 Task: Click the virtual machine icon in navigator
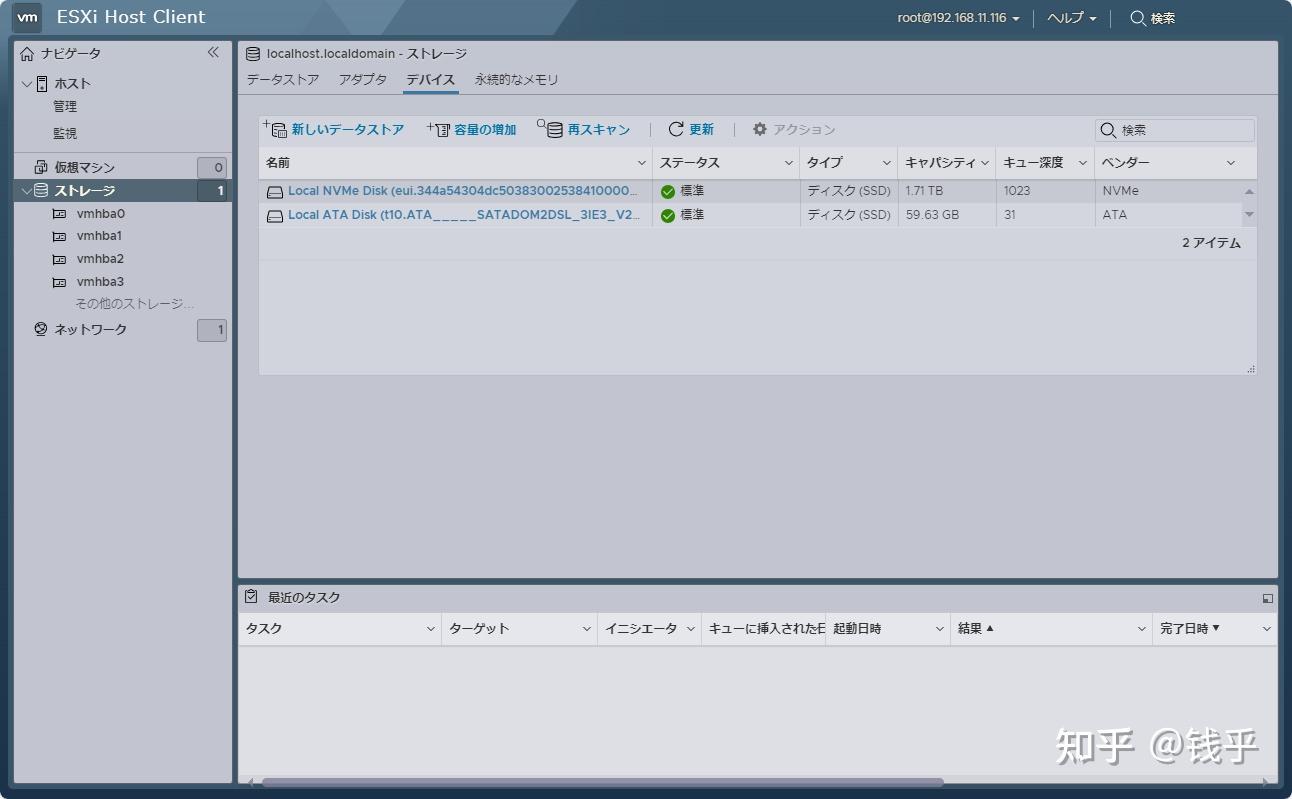click(x=41, y=167)
